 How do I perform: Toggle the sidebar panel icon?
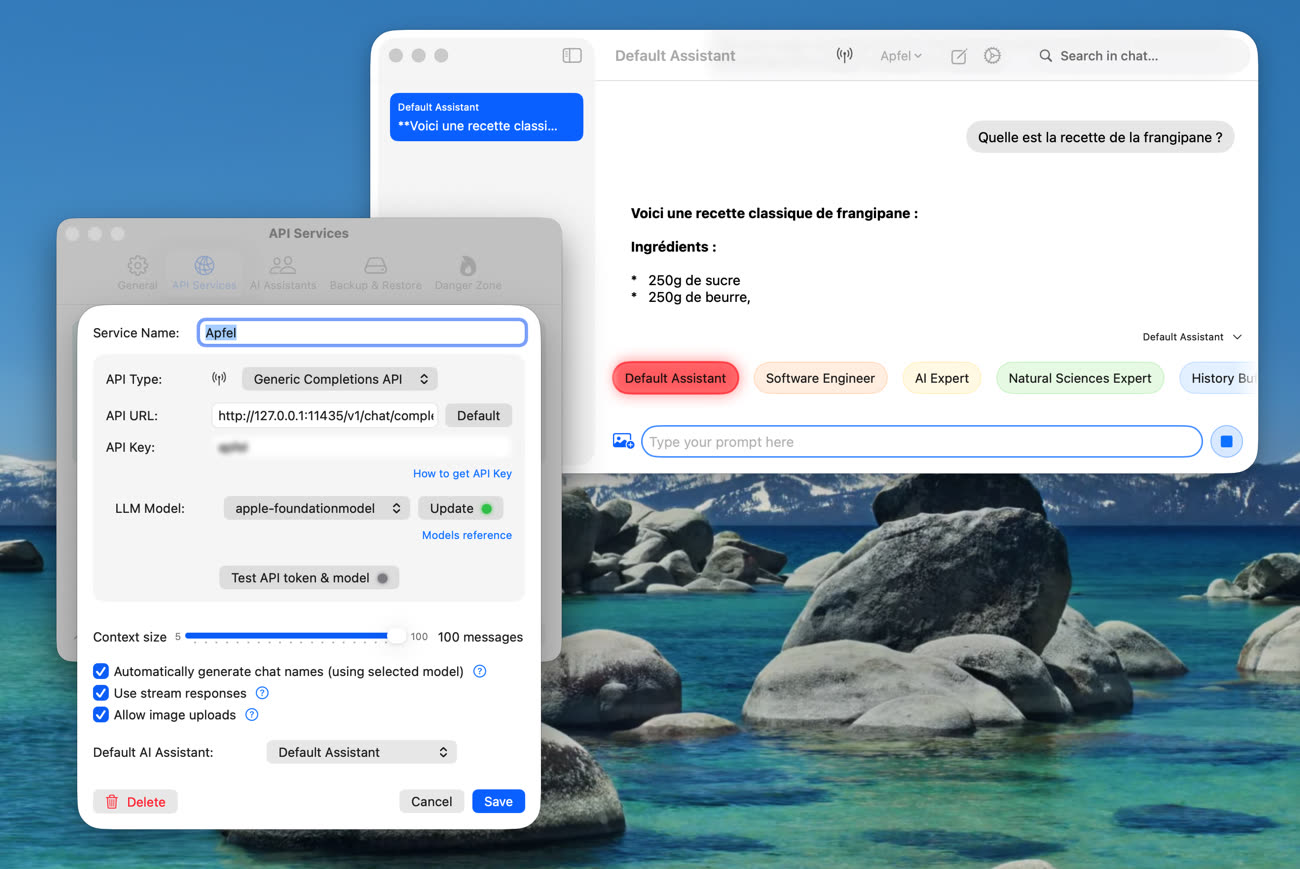pyautogui.click(x=572, y=56)
